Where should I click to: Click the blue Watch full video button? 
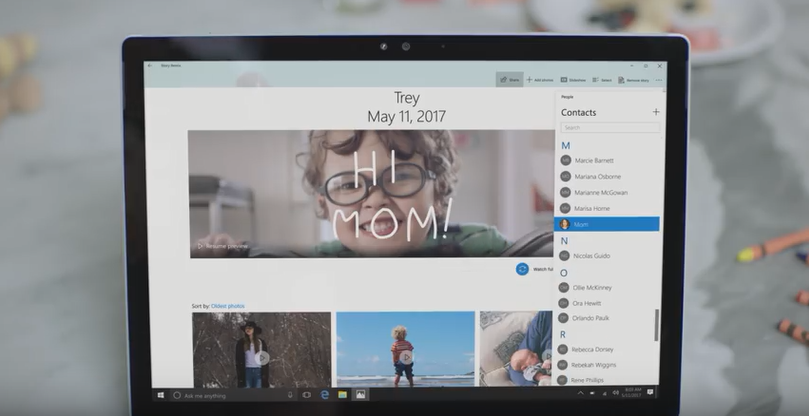[x=522, y=269]
